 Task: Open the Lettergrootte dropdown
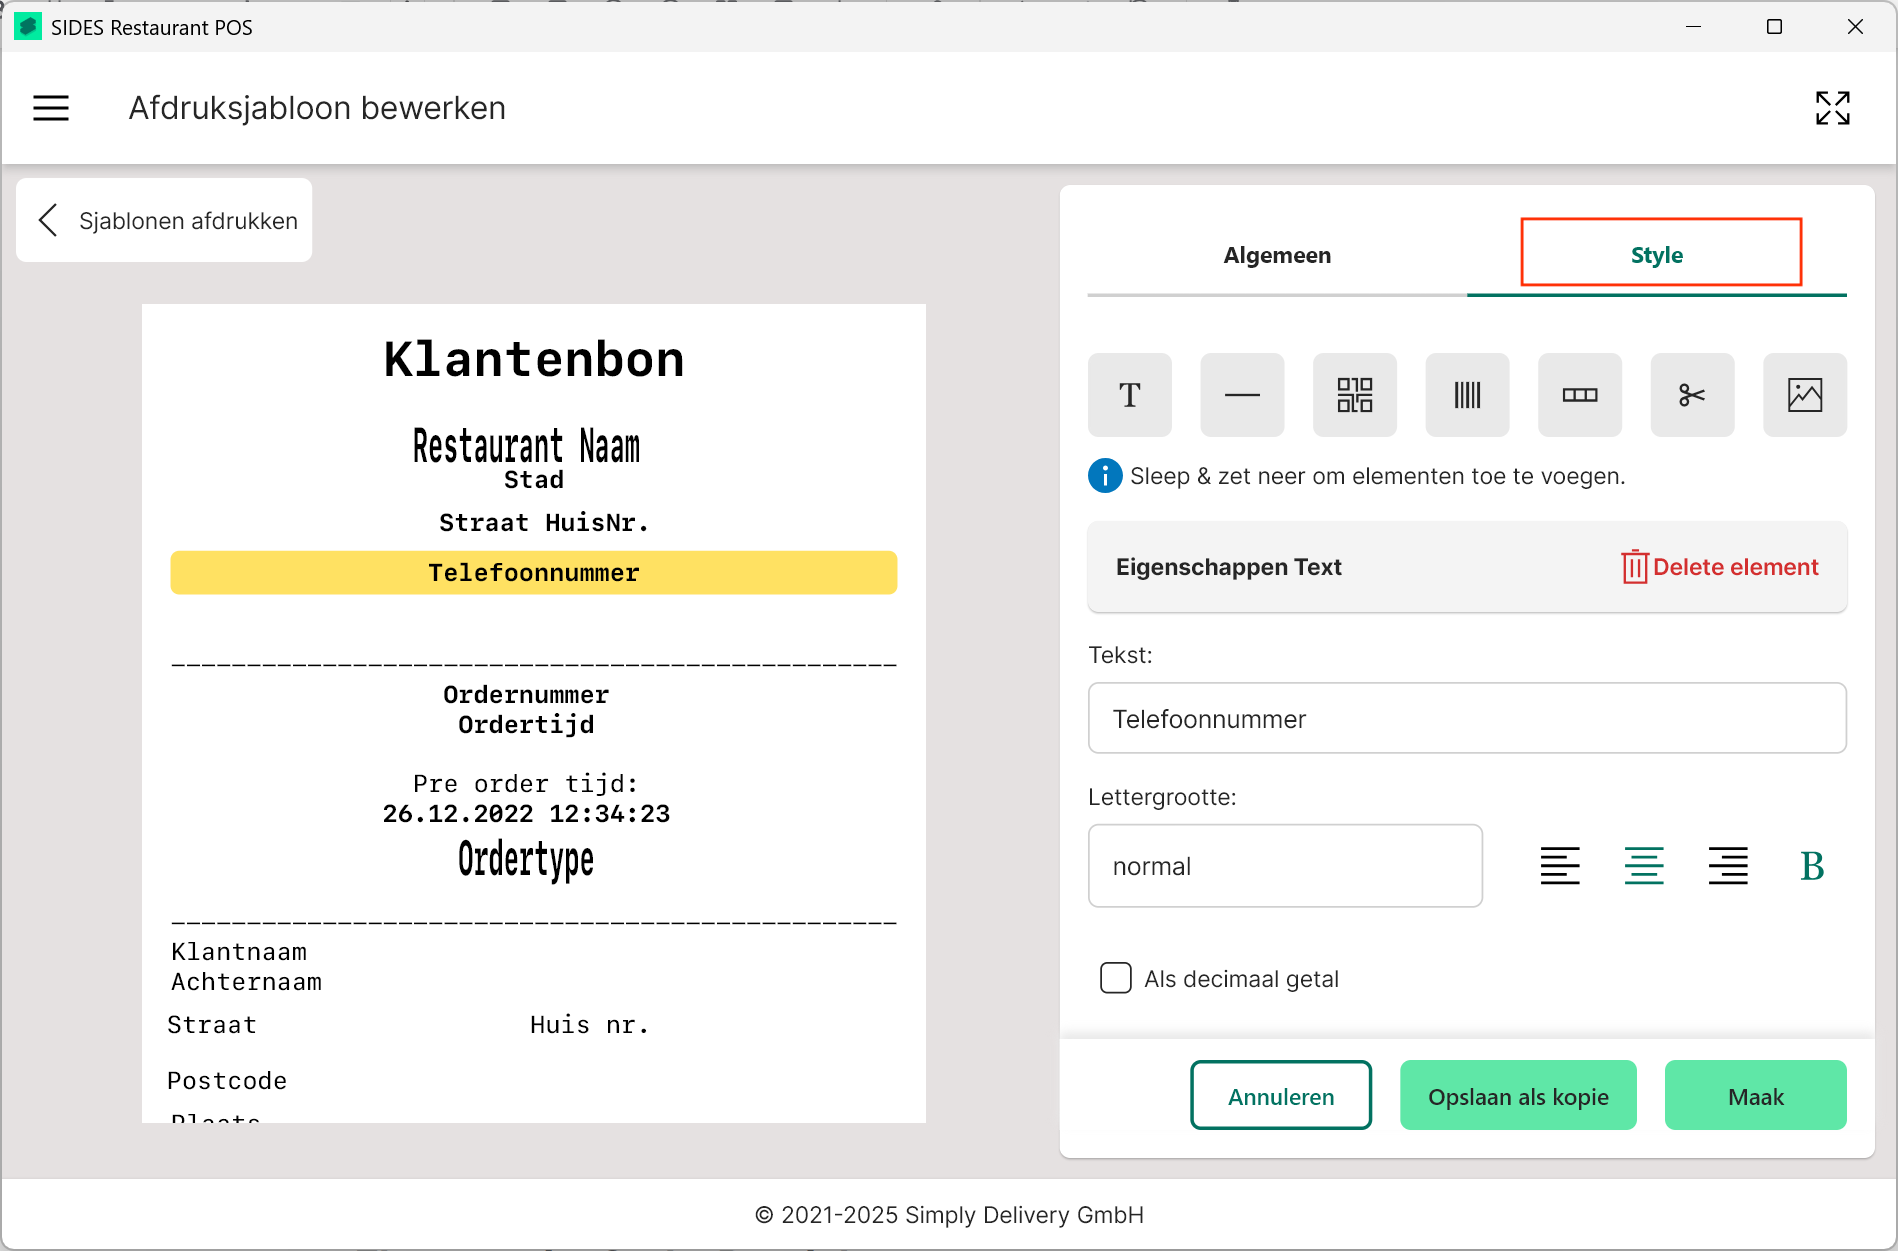[x=1284, y=866]
